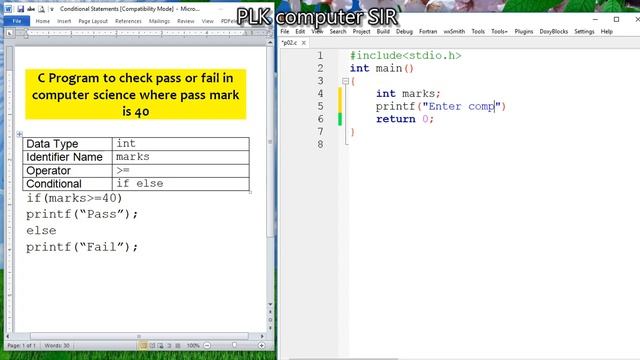Switch to Web Layout view in Word's status bar
The height and width of the screenshot is (360, 640).
click(x=161, y=346)
